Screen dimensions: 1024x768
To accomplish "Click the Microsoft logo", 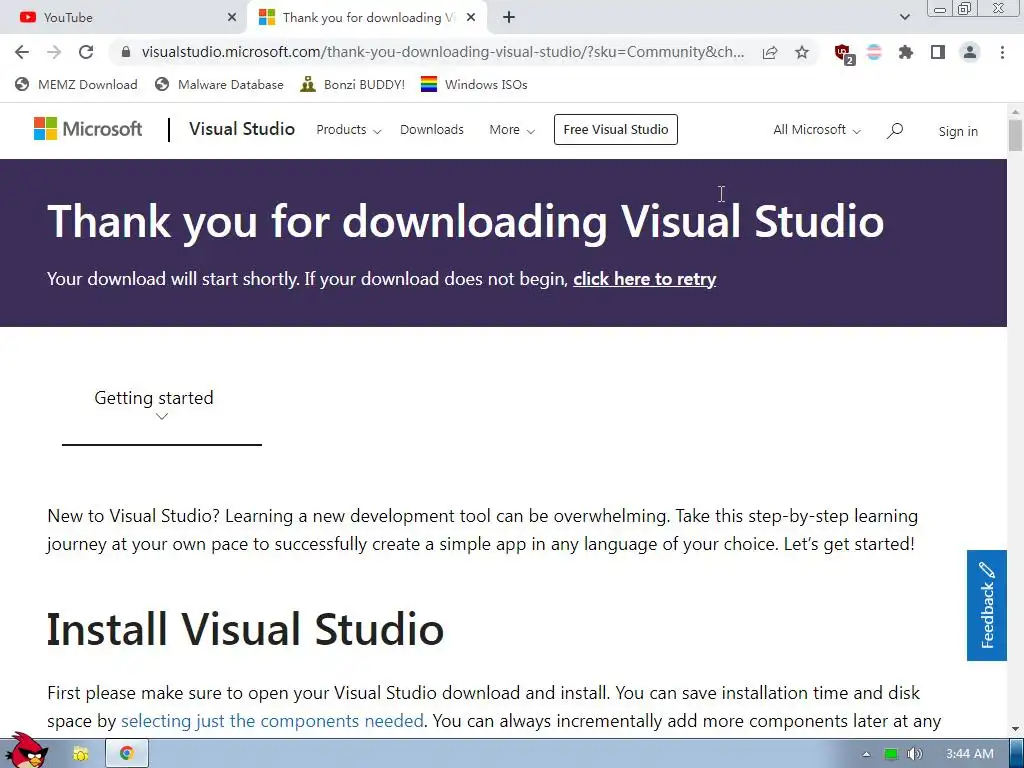I will tap(88, 129).
